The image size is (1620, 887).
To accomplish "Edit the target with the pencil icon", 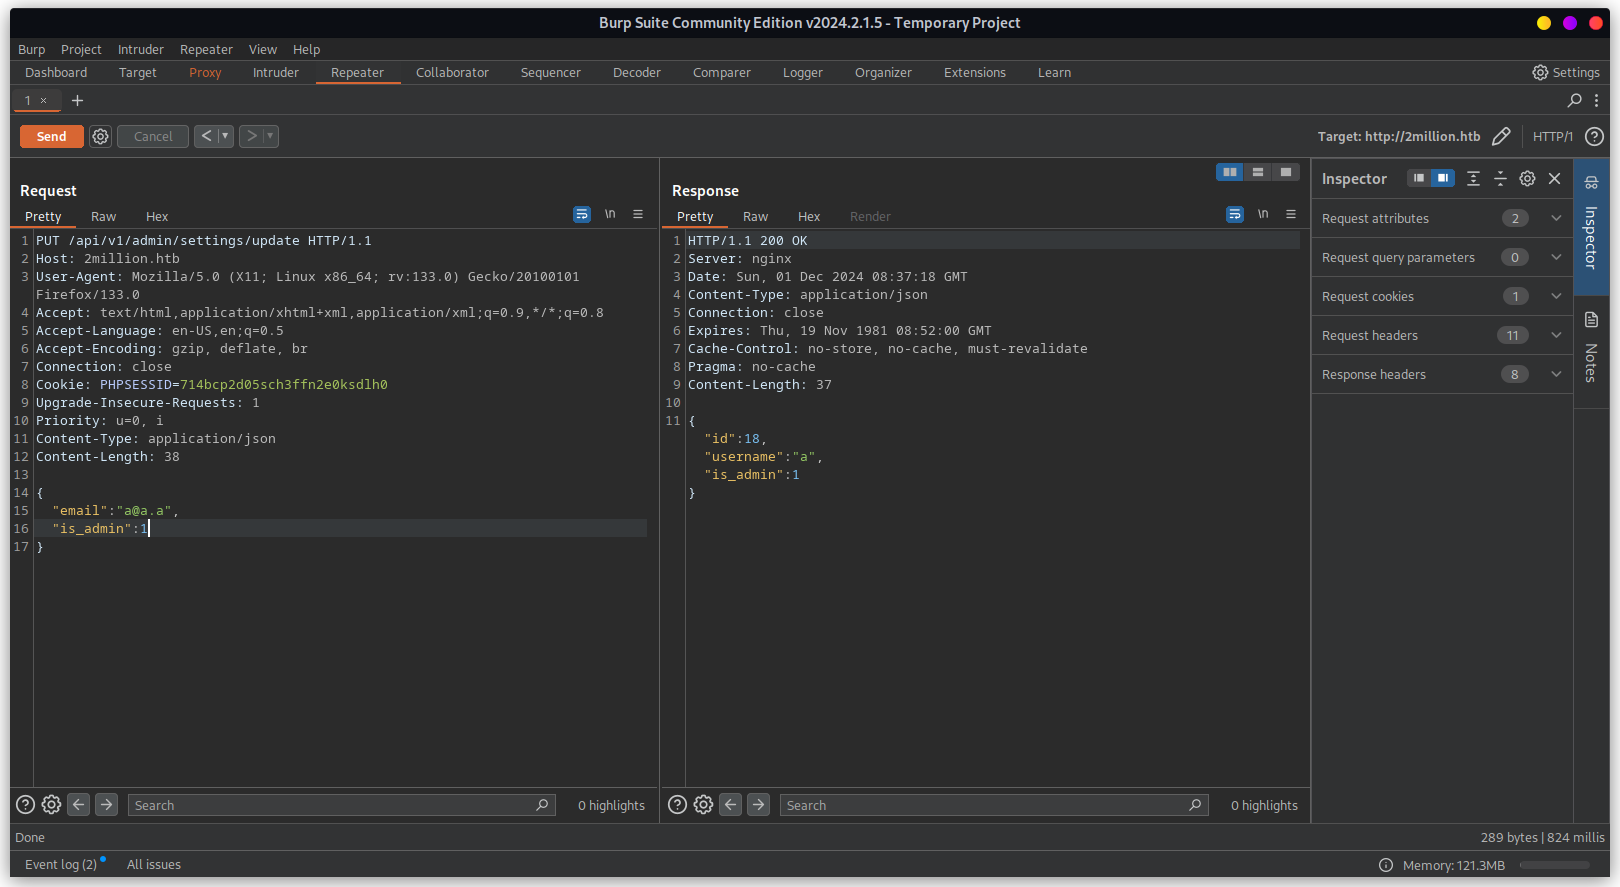I will (1501, 136).
